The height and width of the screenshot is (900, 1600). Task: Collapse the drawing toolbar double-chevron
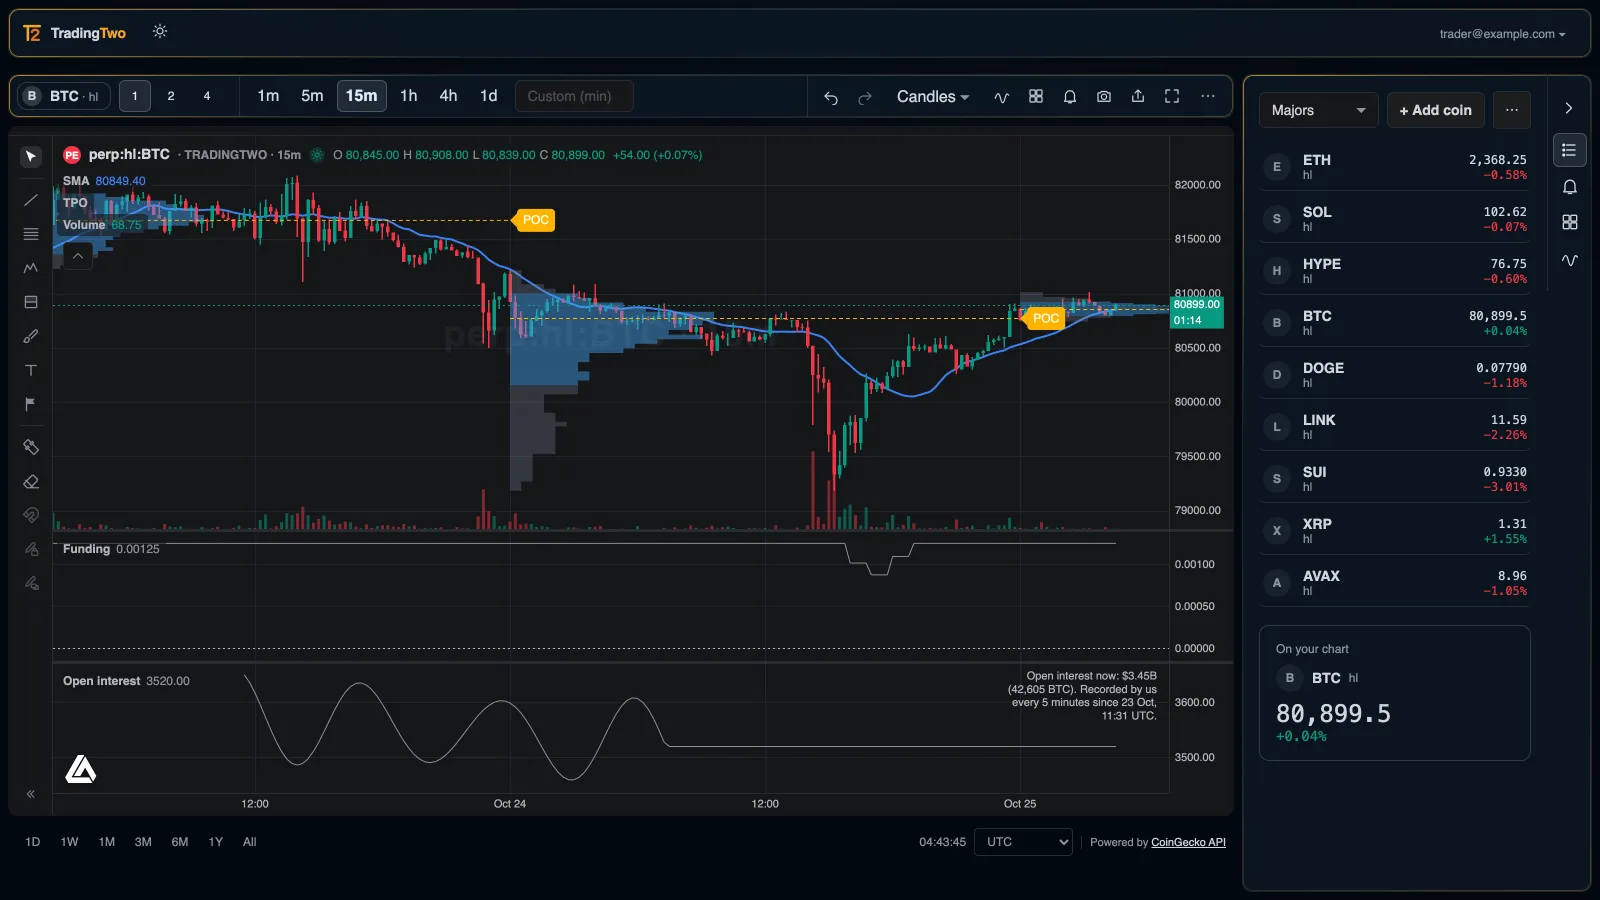tap(31, 794)
